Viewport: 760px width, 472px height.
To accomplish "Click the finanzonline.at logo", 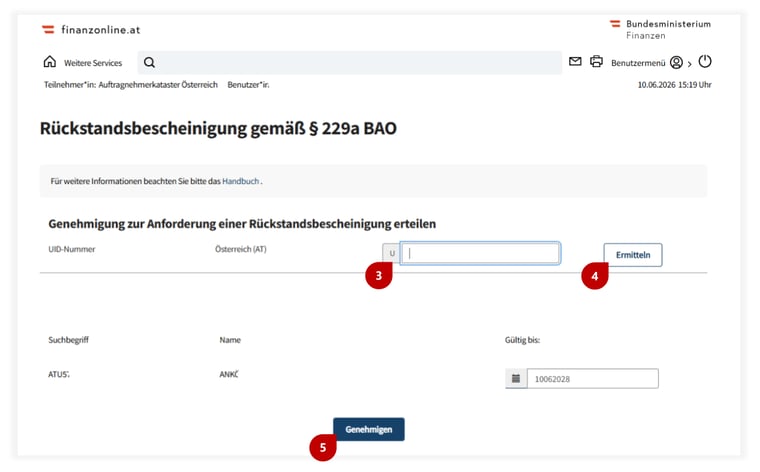I will [x=91, y=30].
